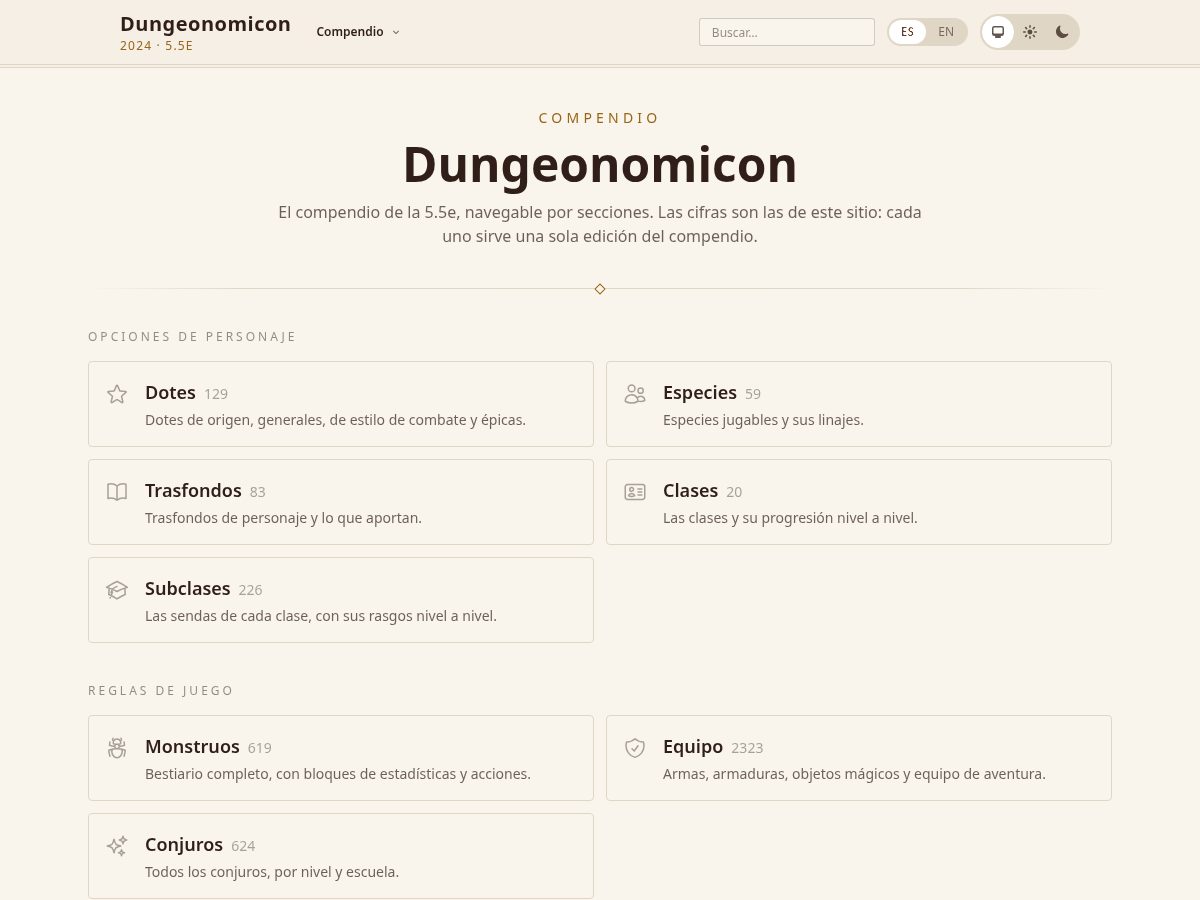The height and width of the screenshot is (900, 1200).
Task: Open the Monstruos section title
Action: coord(192,747)
